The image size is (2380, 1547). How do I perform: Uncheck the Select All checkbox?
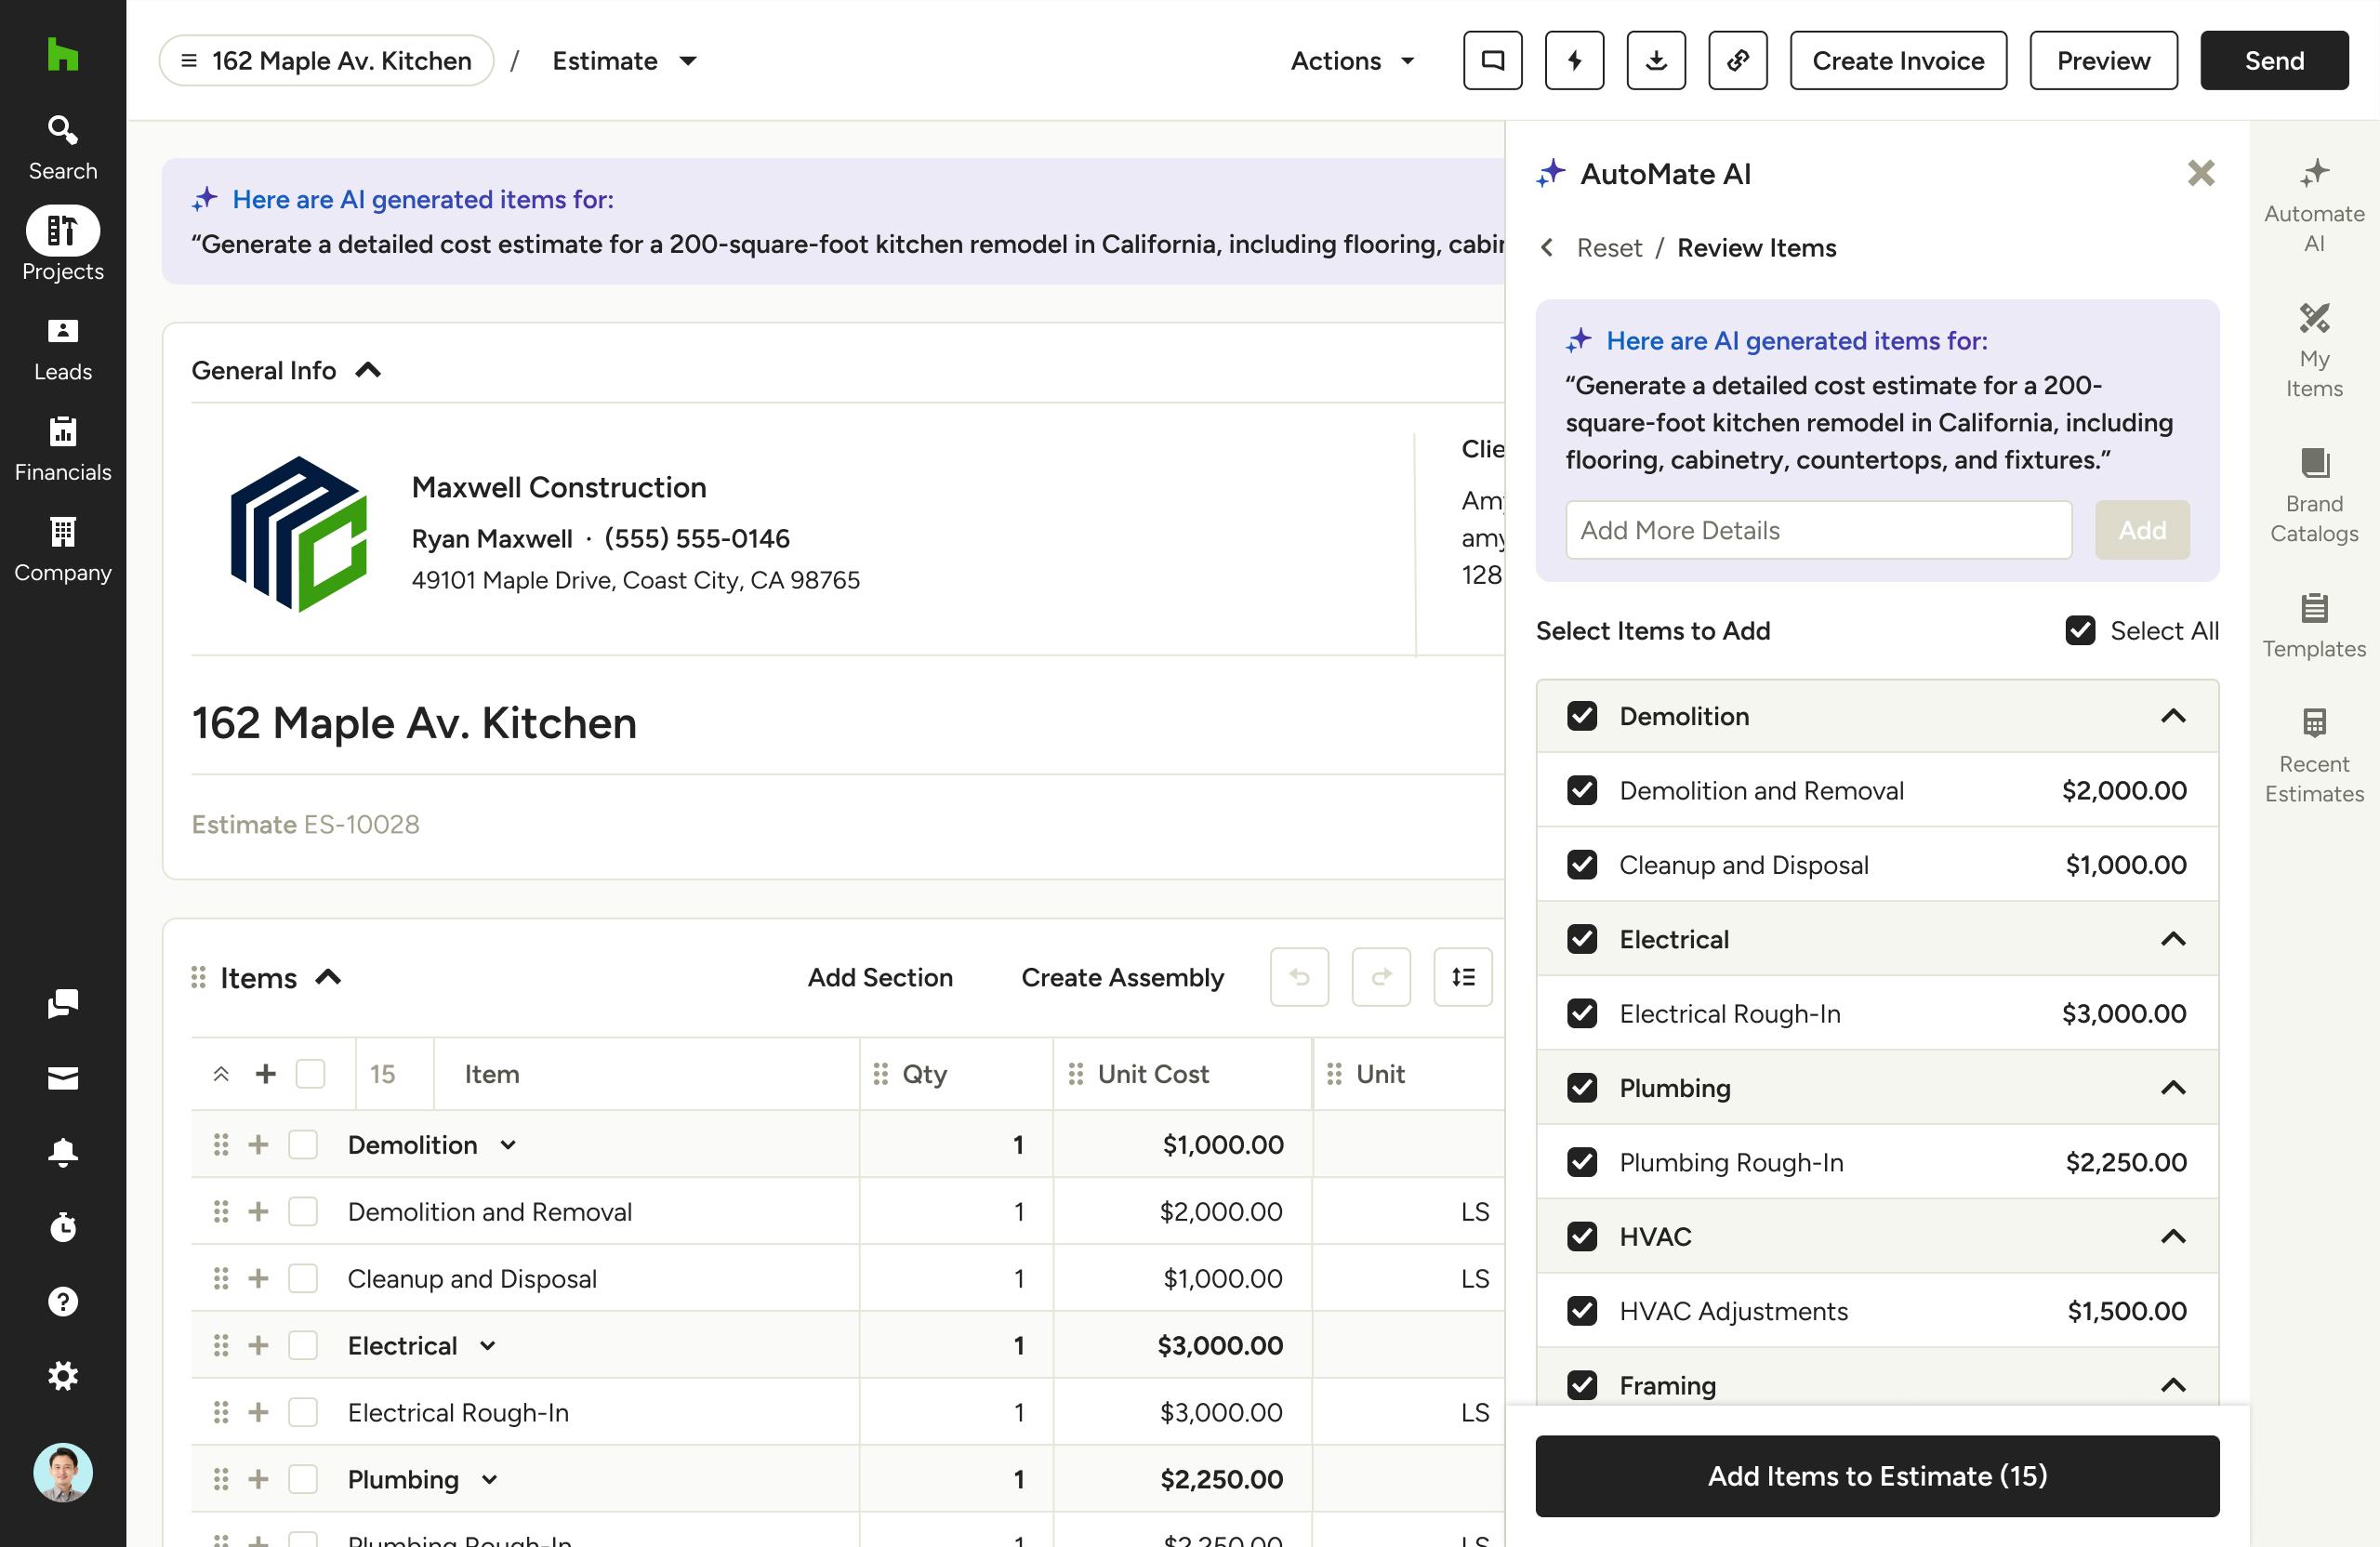click(x=2081, y=630)
